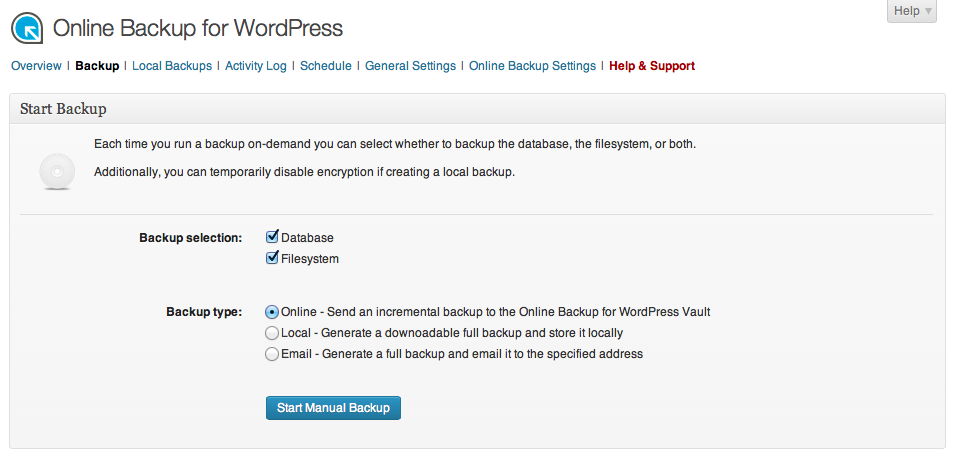The image size is (955, 458).
Task: Click the Help & Support link
Action: click(x=652, y=66)
